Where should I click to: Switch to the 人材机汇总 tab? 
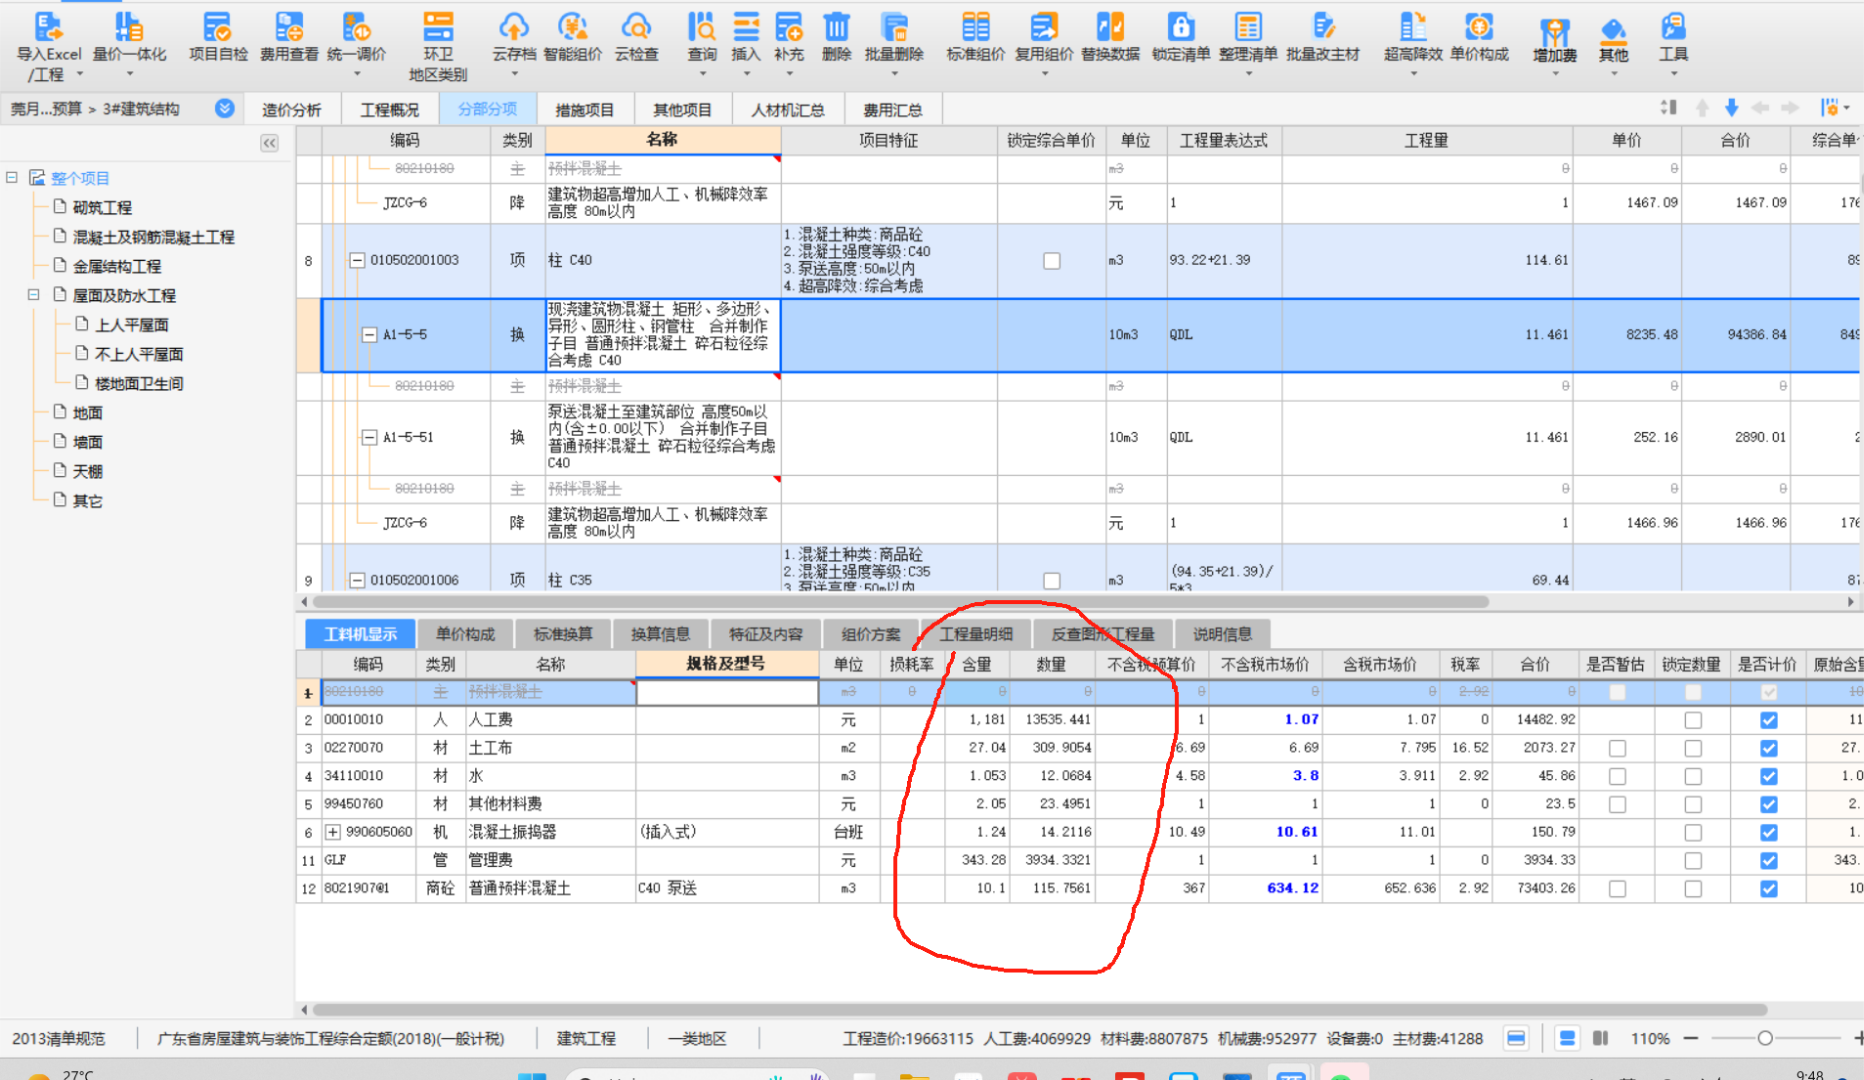788,110
